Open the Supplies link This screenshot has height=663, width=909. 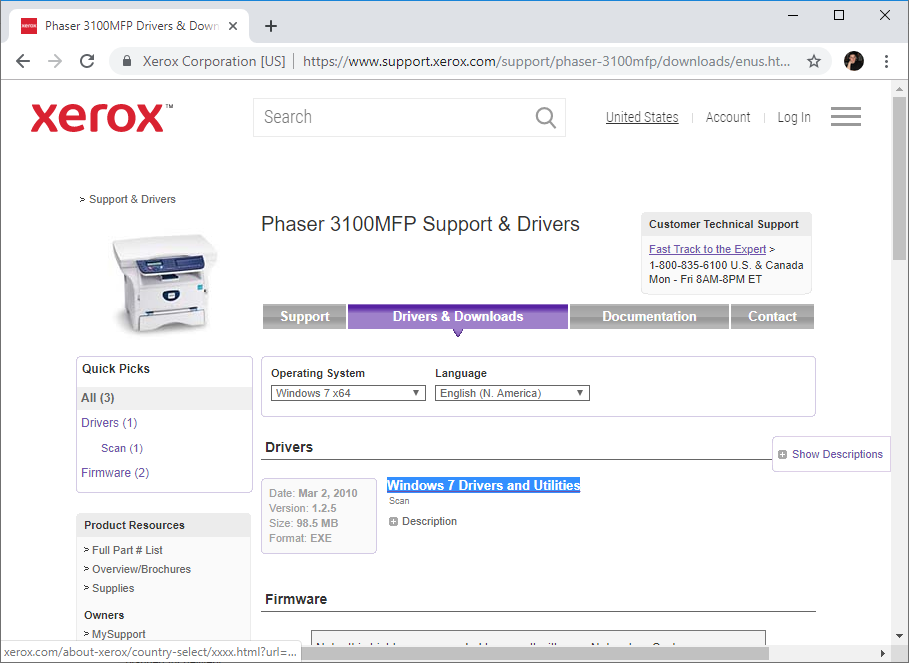click(113, 588)
